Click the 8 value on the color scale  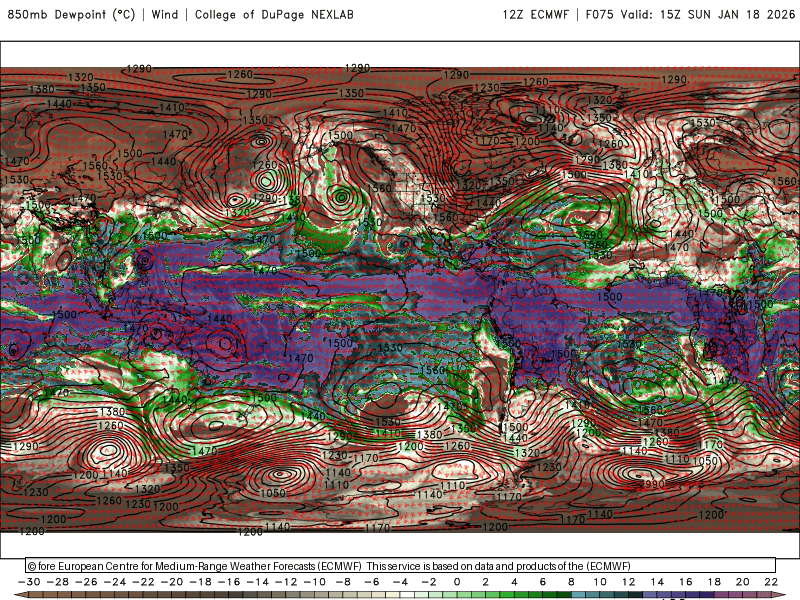click(x=571, y=582)
